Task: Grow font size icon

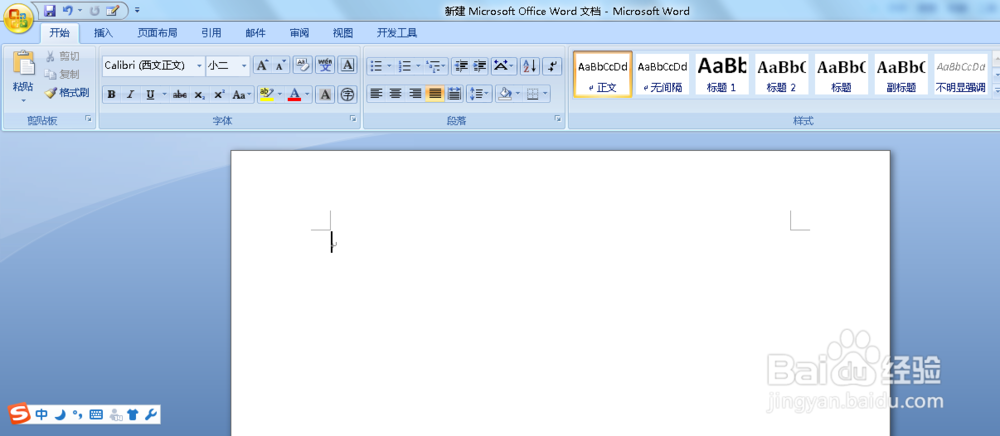Action: click(262, 65)
